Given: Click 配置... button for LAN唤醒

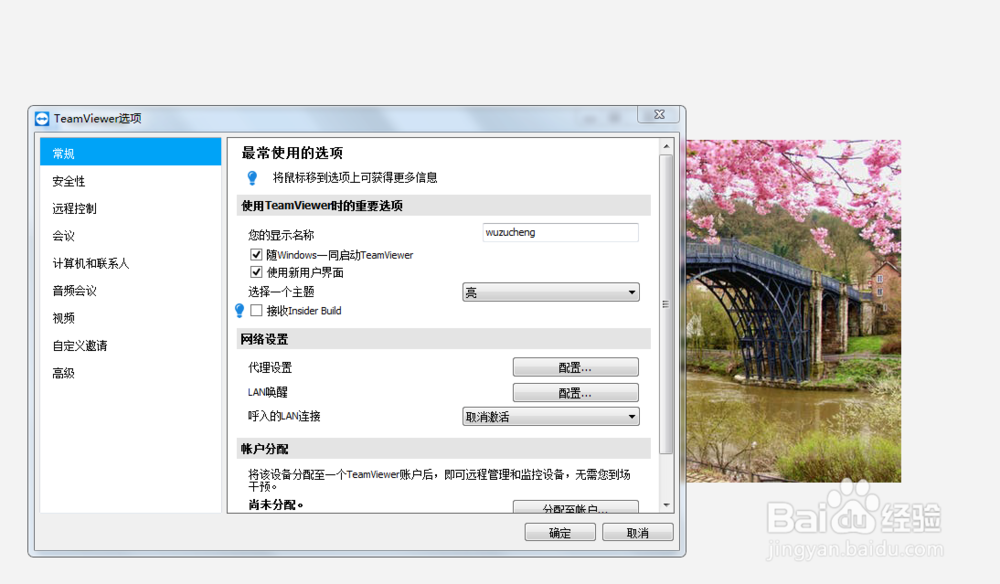Looking at the screenshot, I should click(x=575, y=393).
